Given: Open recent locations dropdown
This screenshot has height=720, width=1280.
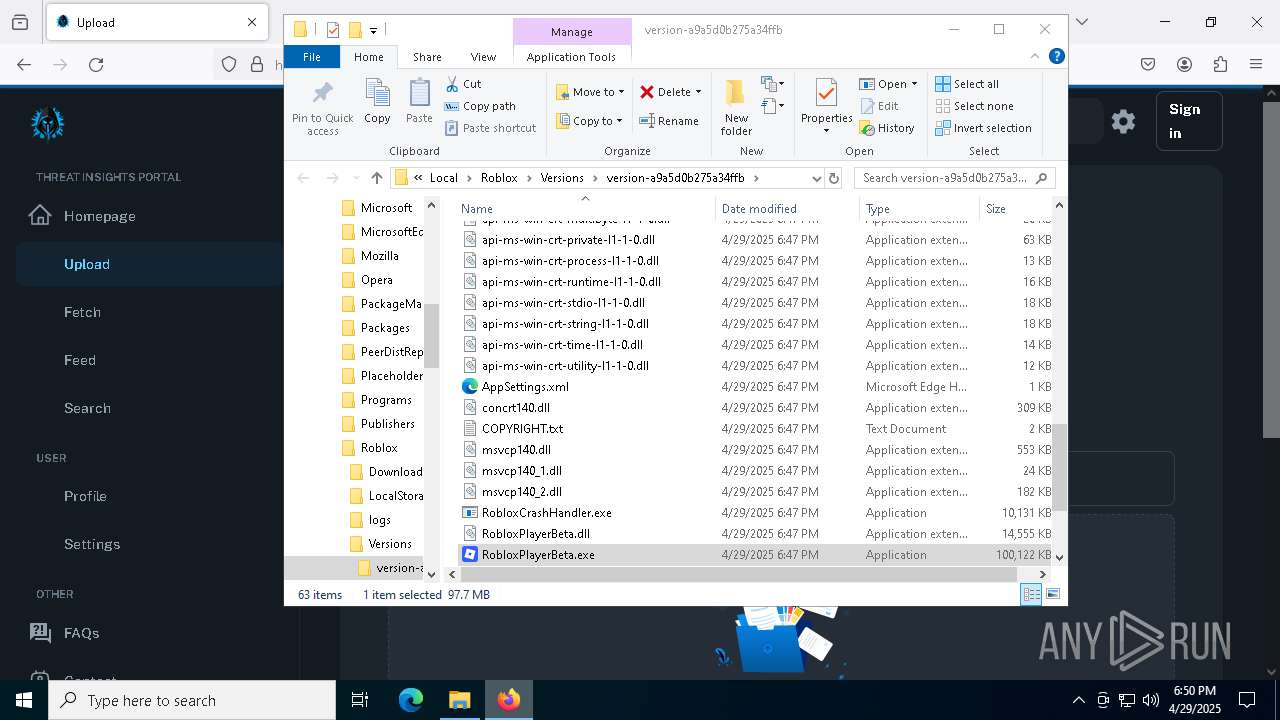Looking at the screenshot, I should click(x=355, y=178).
